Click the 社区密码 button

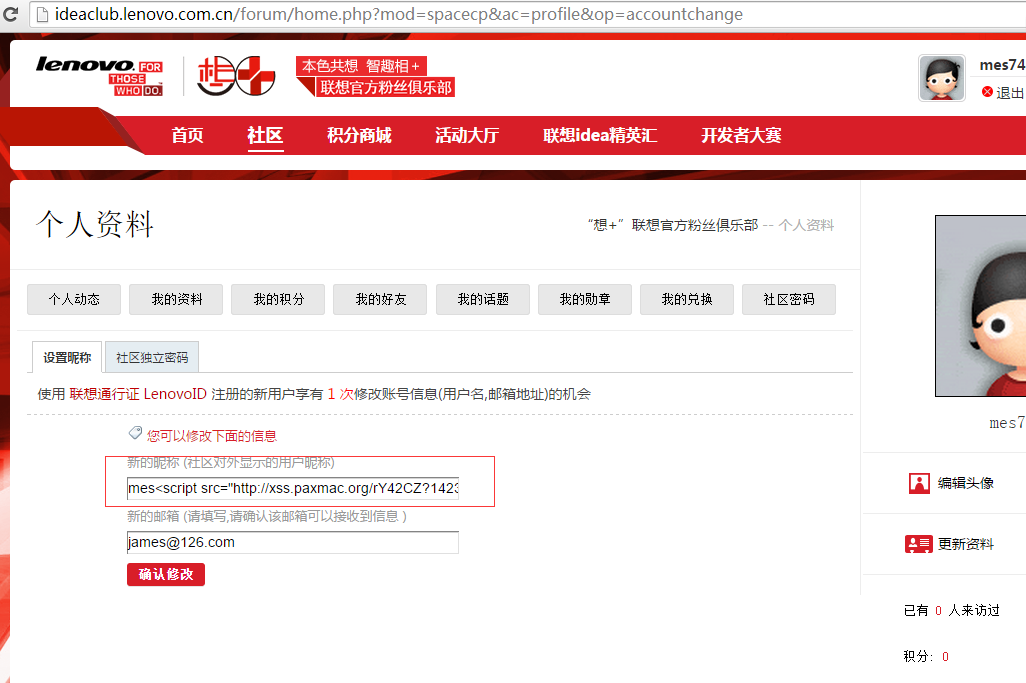(x=789, y=299)
